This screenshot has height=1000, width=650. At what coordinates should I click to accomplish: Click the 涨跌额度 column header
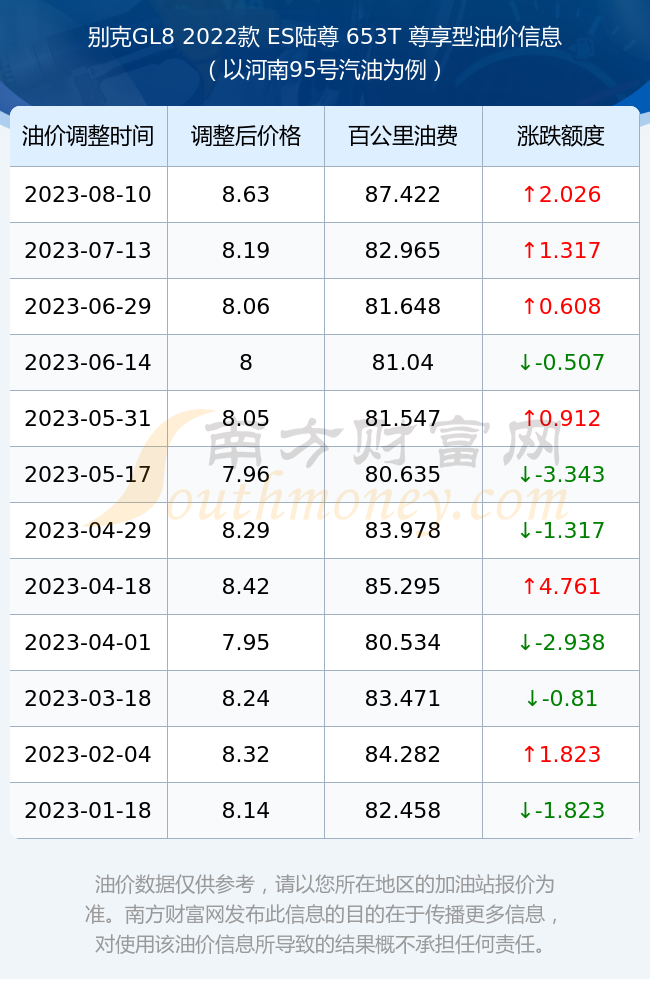[561, 136]
